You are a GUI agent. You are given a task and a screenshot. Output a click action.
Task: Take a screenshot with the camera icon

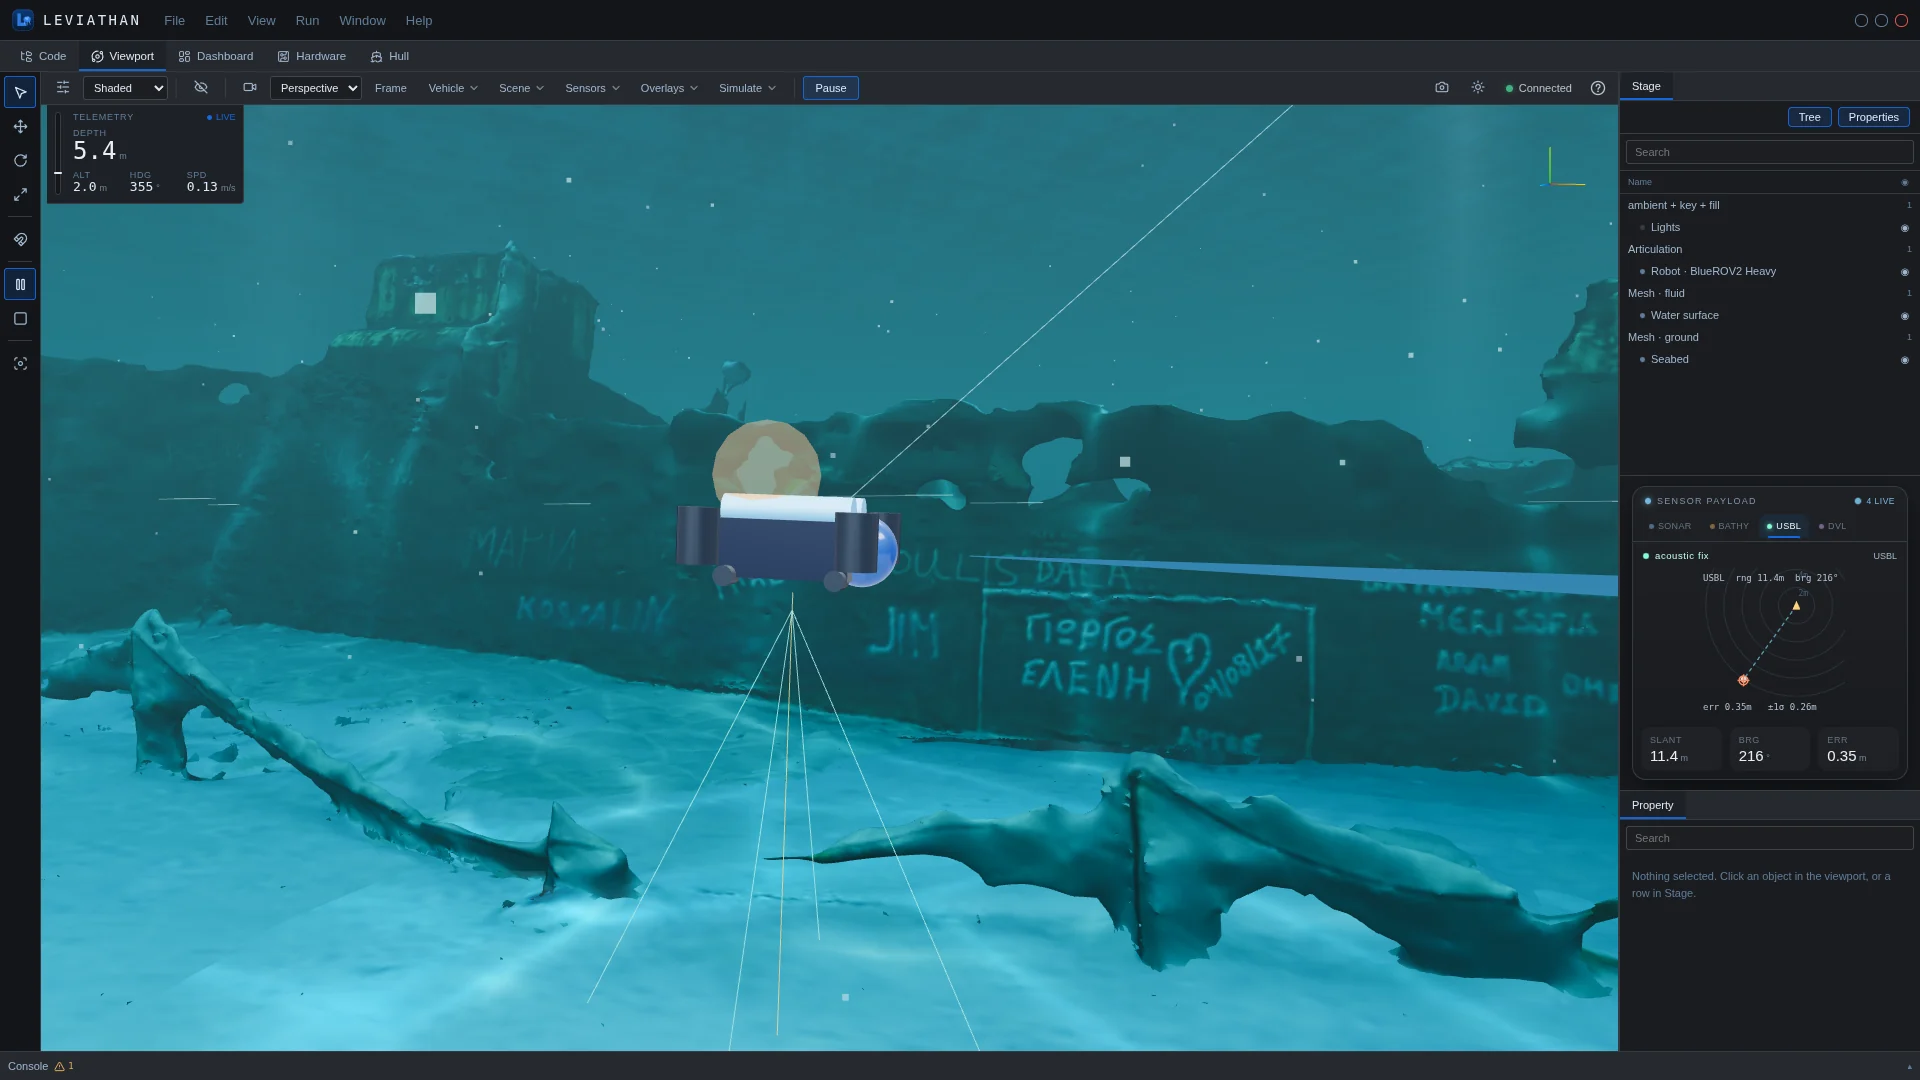(1442, 88)
